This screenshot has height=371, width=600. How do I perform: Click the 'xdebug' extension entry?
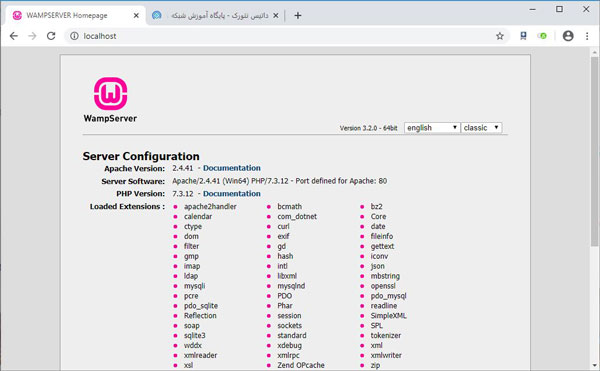coord(290,345)
